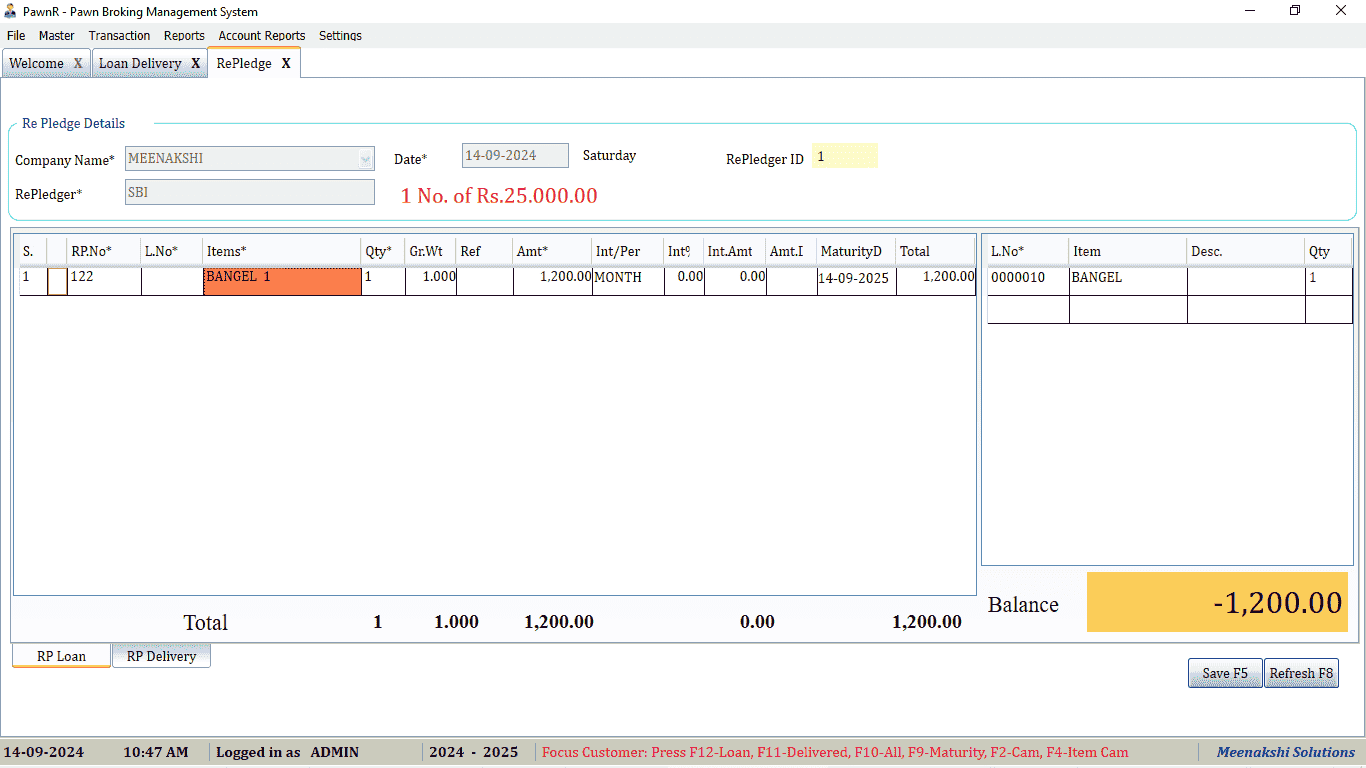Click the Refresh F8 button
The height and width of the screenshot is (768, 1366).
pyautogui.click(x=1301, y=673)
